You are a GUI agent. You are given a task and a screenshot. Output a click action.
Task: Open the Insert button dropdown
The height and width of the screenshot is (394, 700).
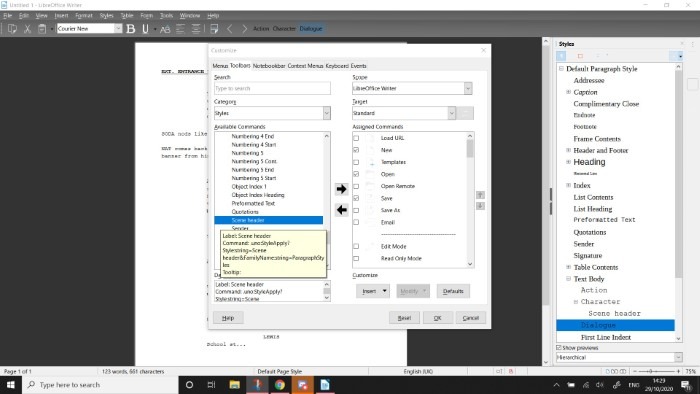pos(384,291)
